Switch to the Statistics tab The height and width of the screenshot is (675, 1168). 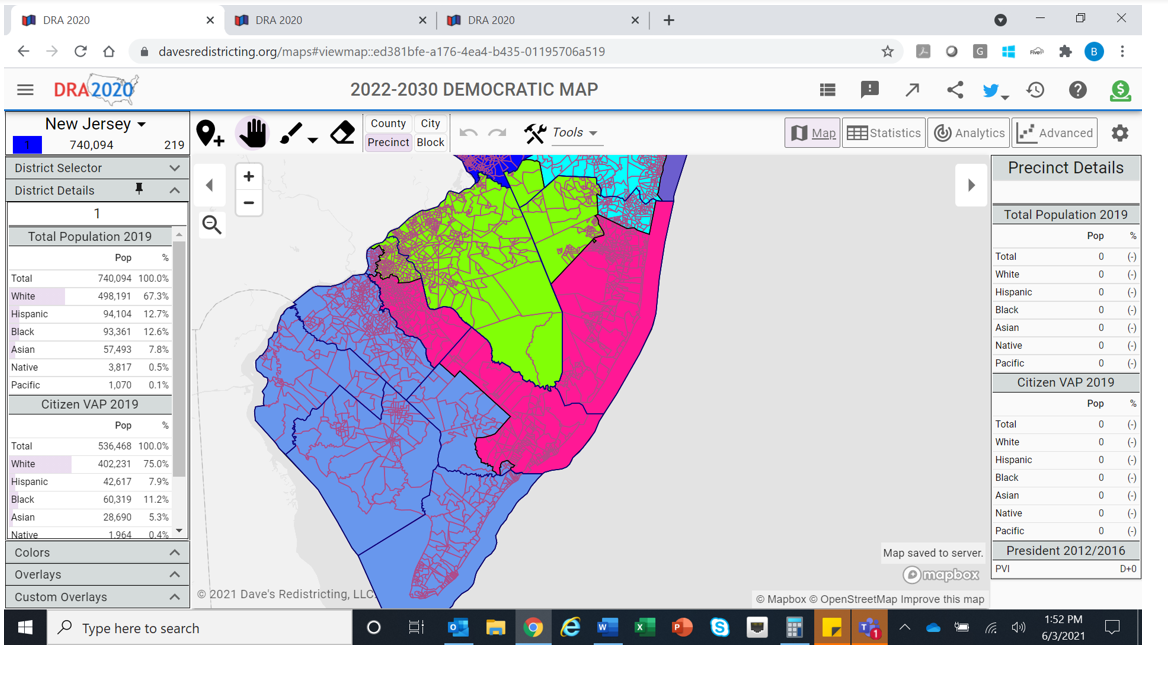click(883, 133)
